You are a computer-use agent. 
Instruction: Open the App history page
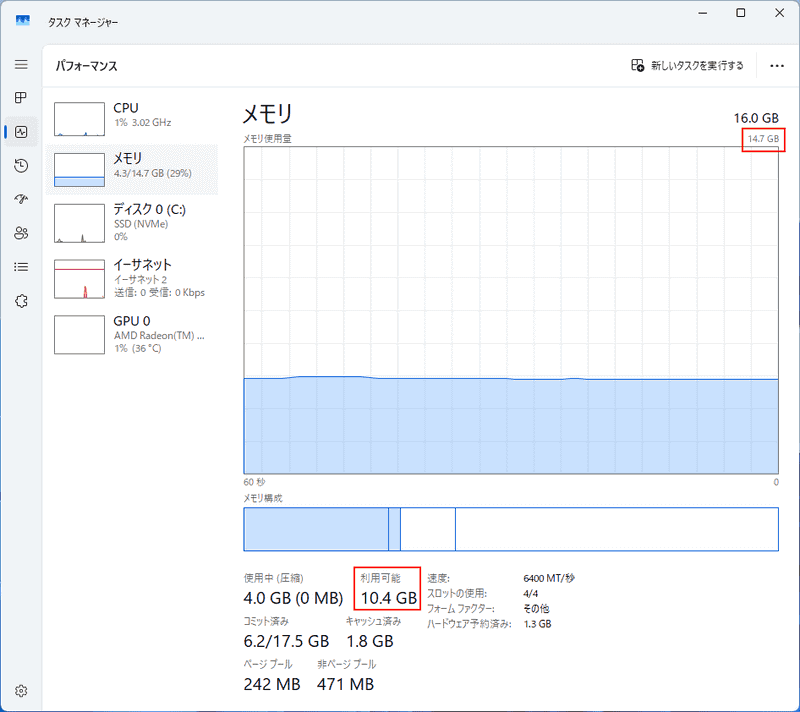click(x=20, y=165)
